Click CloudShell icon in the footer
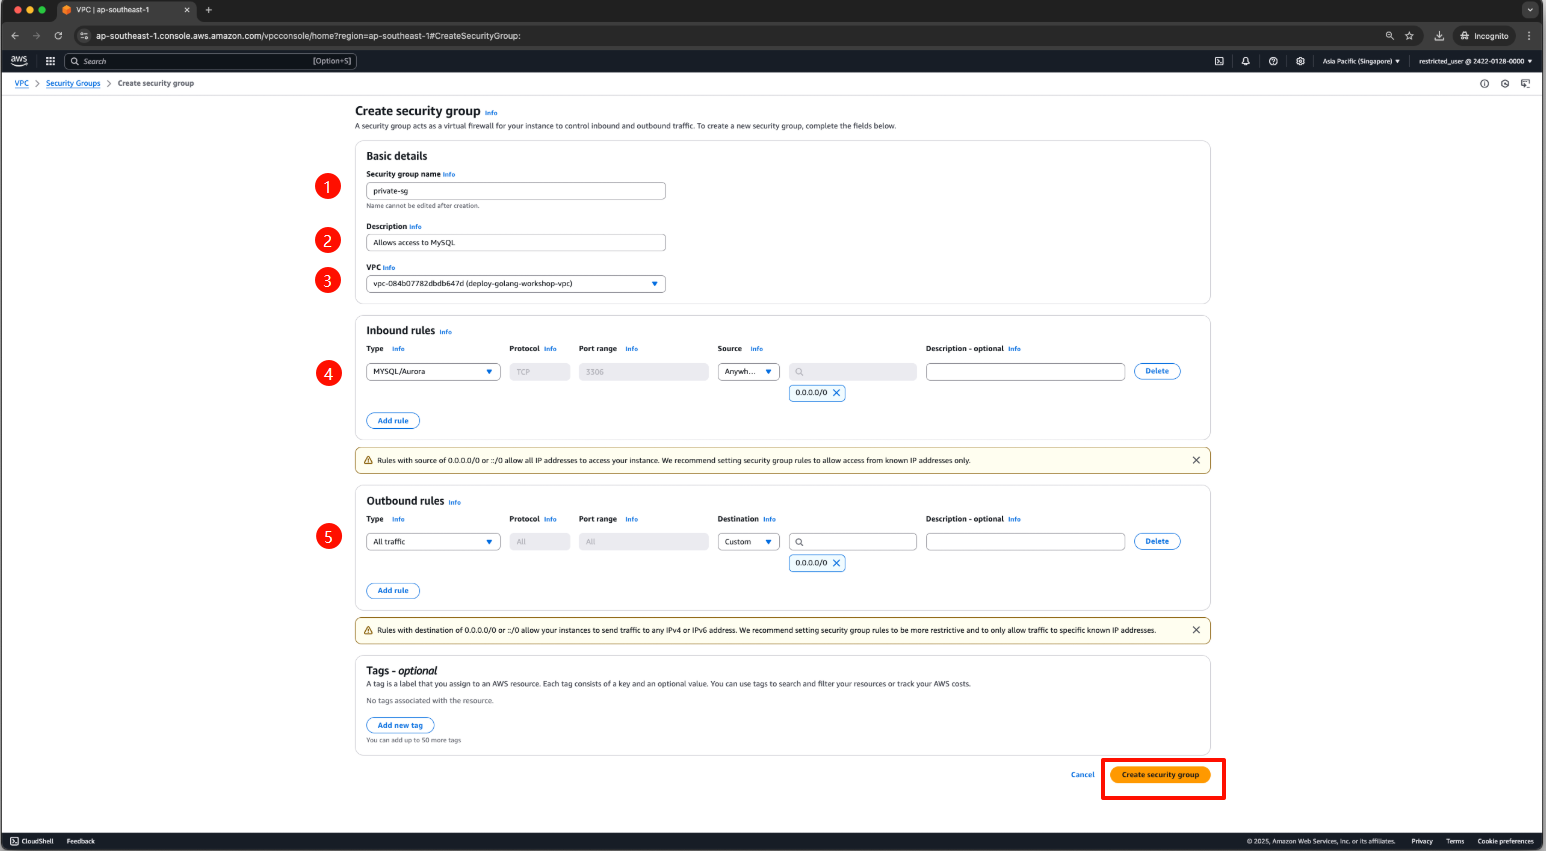Screen dimensions: 1546x851 (15, 841)
